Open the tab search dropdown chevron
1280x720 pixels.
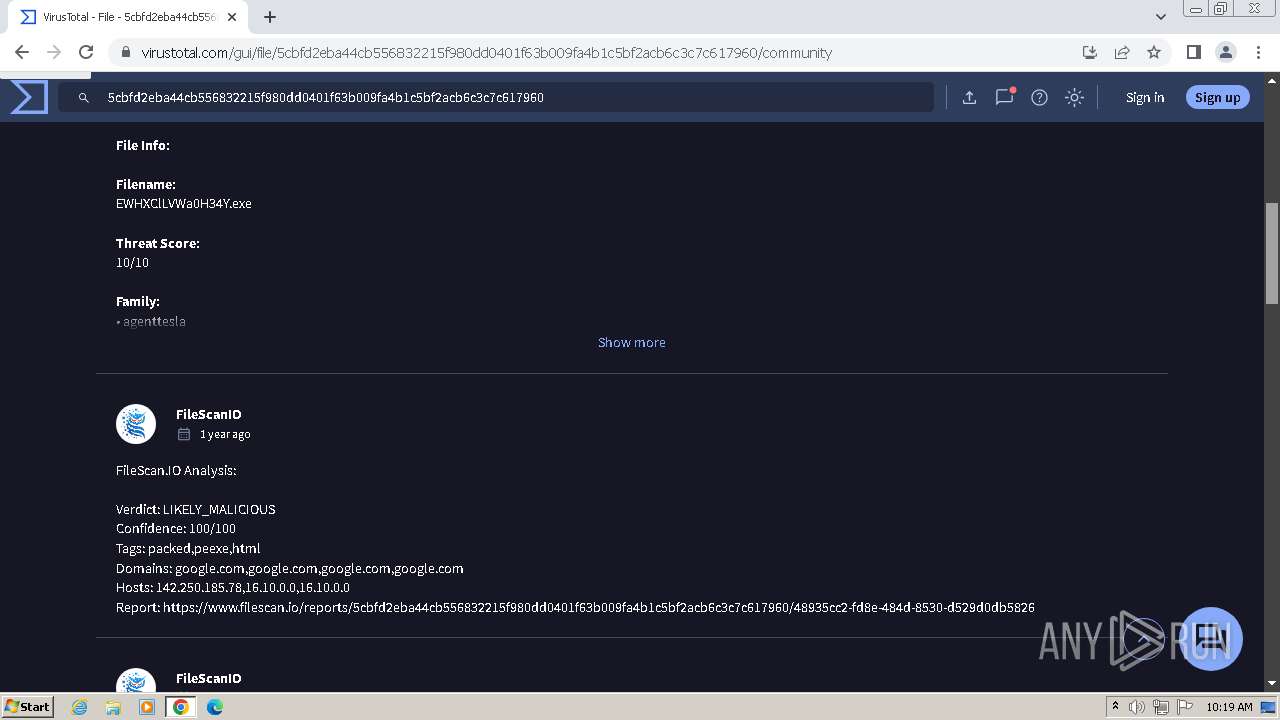(1161, 17)
